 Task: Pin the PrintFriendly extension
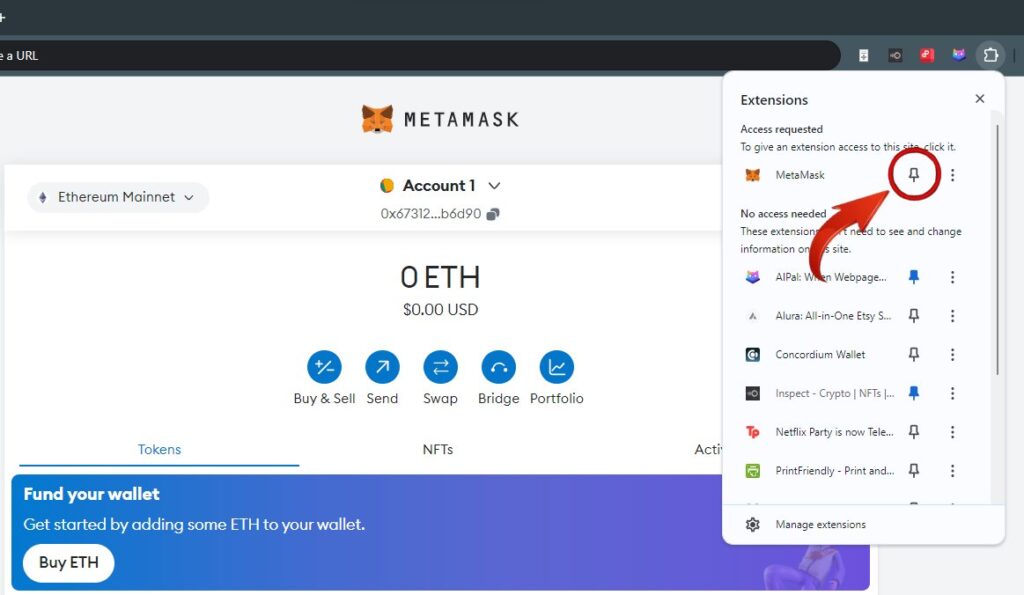914,470
